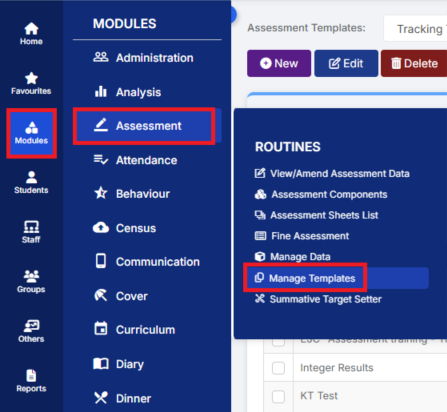447x412 pixels.
Task: Click the New button
Action: coord(279,64)
